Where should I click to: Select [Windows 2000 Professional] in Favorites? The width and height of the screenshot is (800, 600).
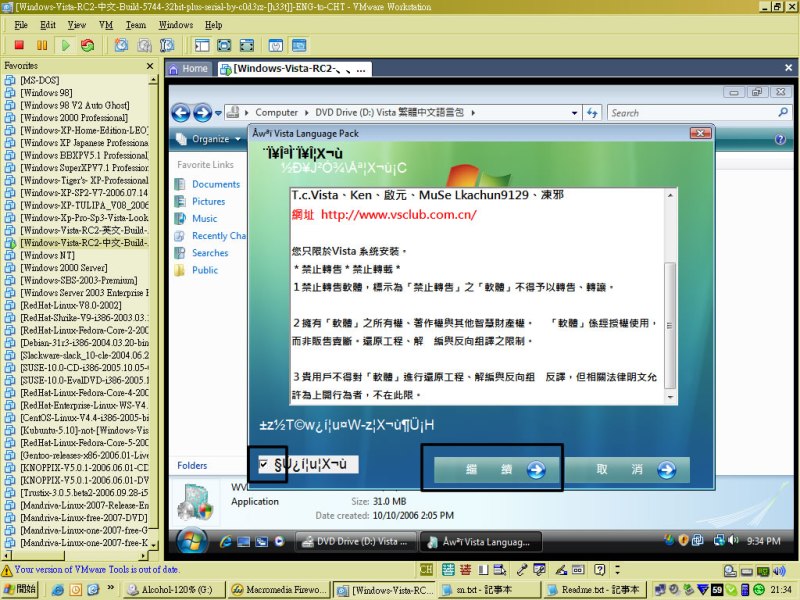coord(73,118)
